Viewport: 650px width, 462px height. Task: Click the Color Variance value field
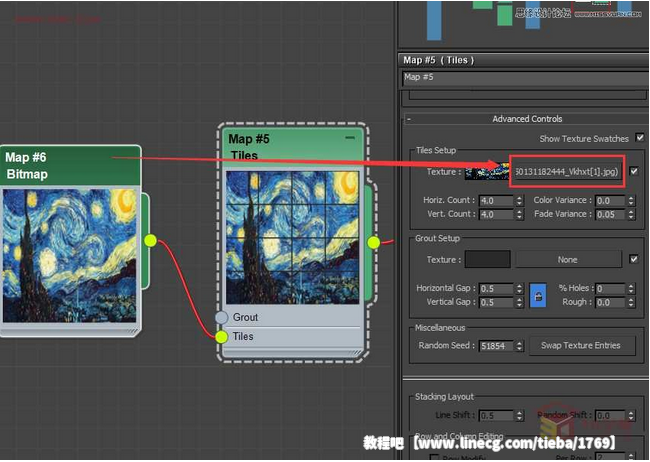click(x=610, y=201)
